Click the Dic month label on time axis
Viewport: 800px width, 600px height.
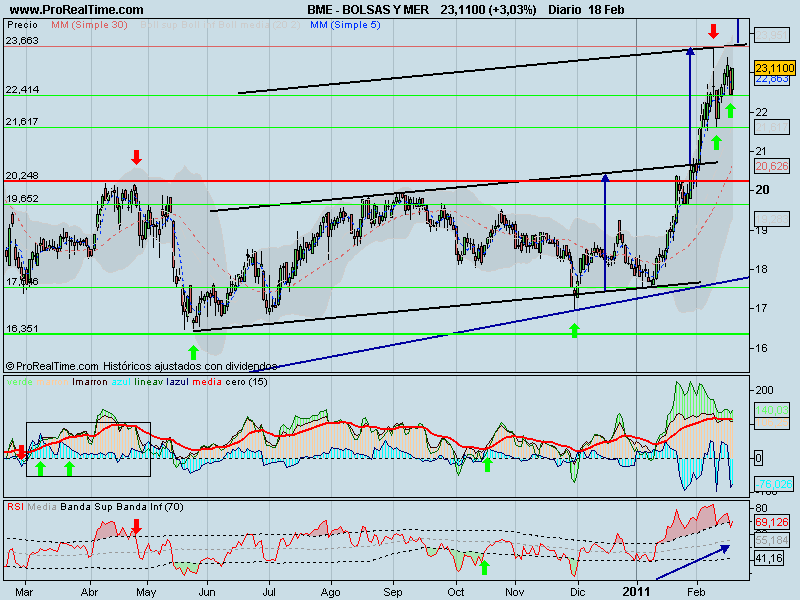(577, 592)
